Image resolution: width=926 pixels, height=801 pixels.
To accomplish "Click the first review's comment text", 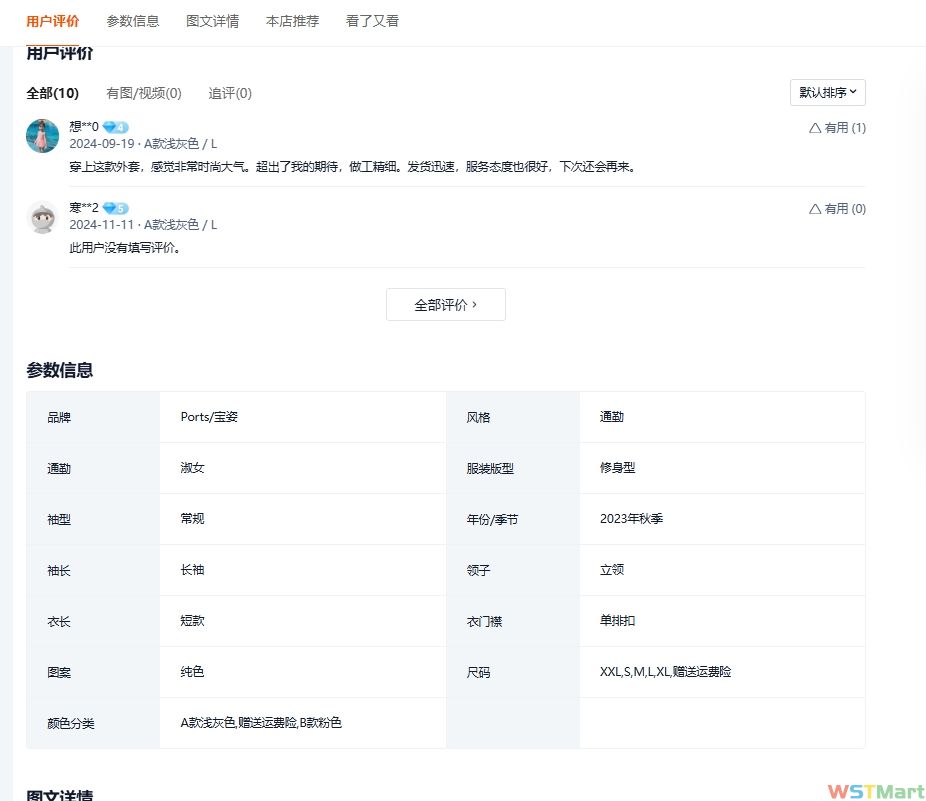I will coord(352,166).
